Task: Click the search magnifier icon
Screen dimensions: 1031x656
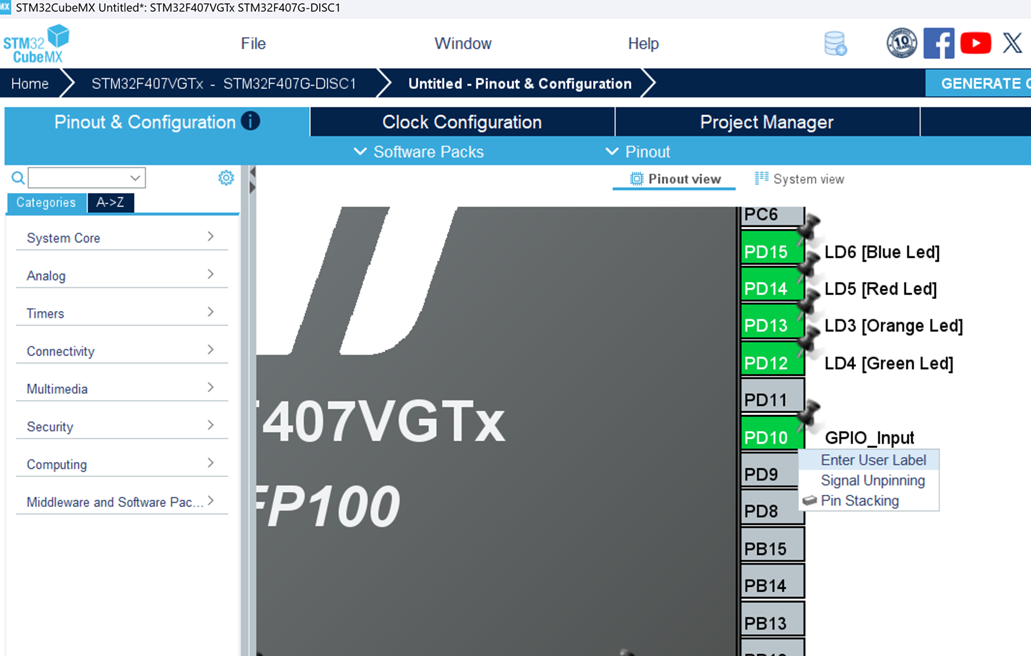Action: coord(18,177)
